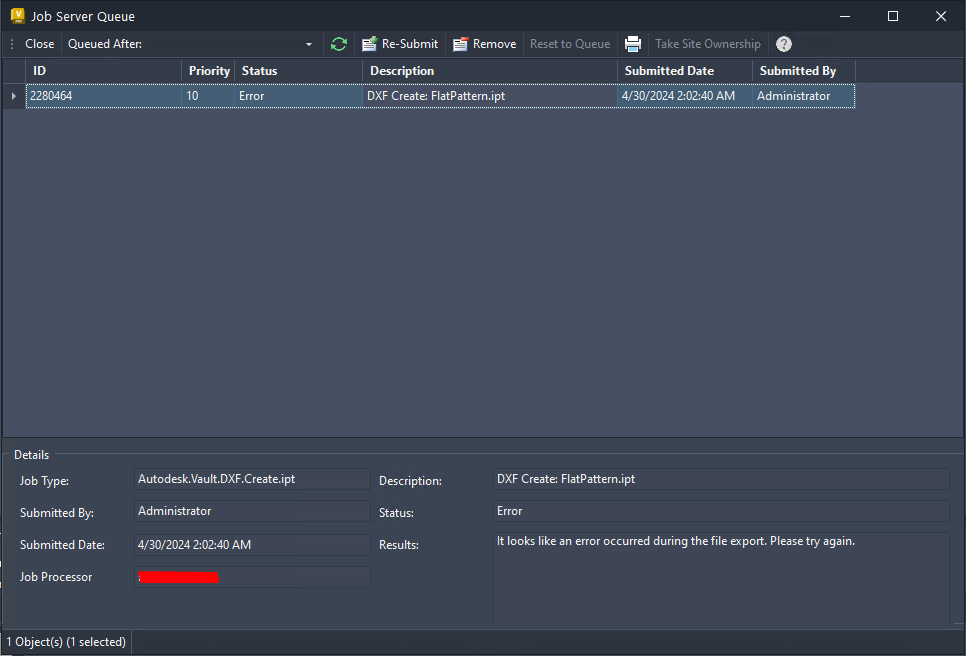Close the Job Server Queue via Close
The width and height of the screenshot is (966, 656).
click(39, 44)
